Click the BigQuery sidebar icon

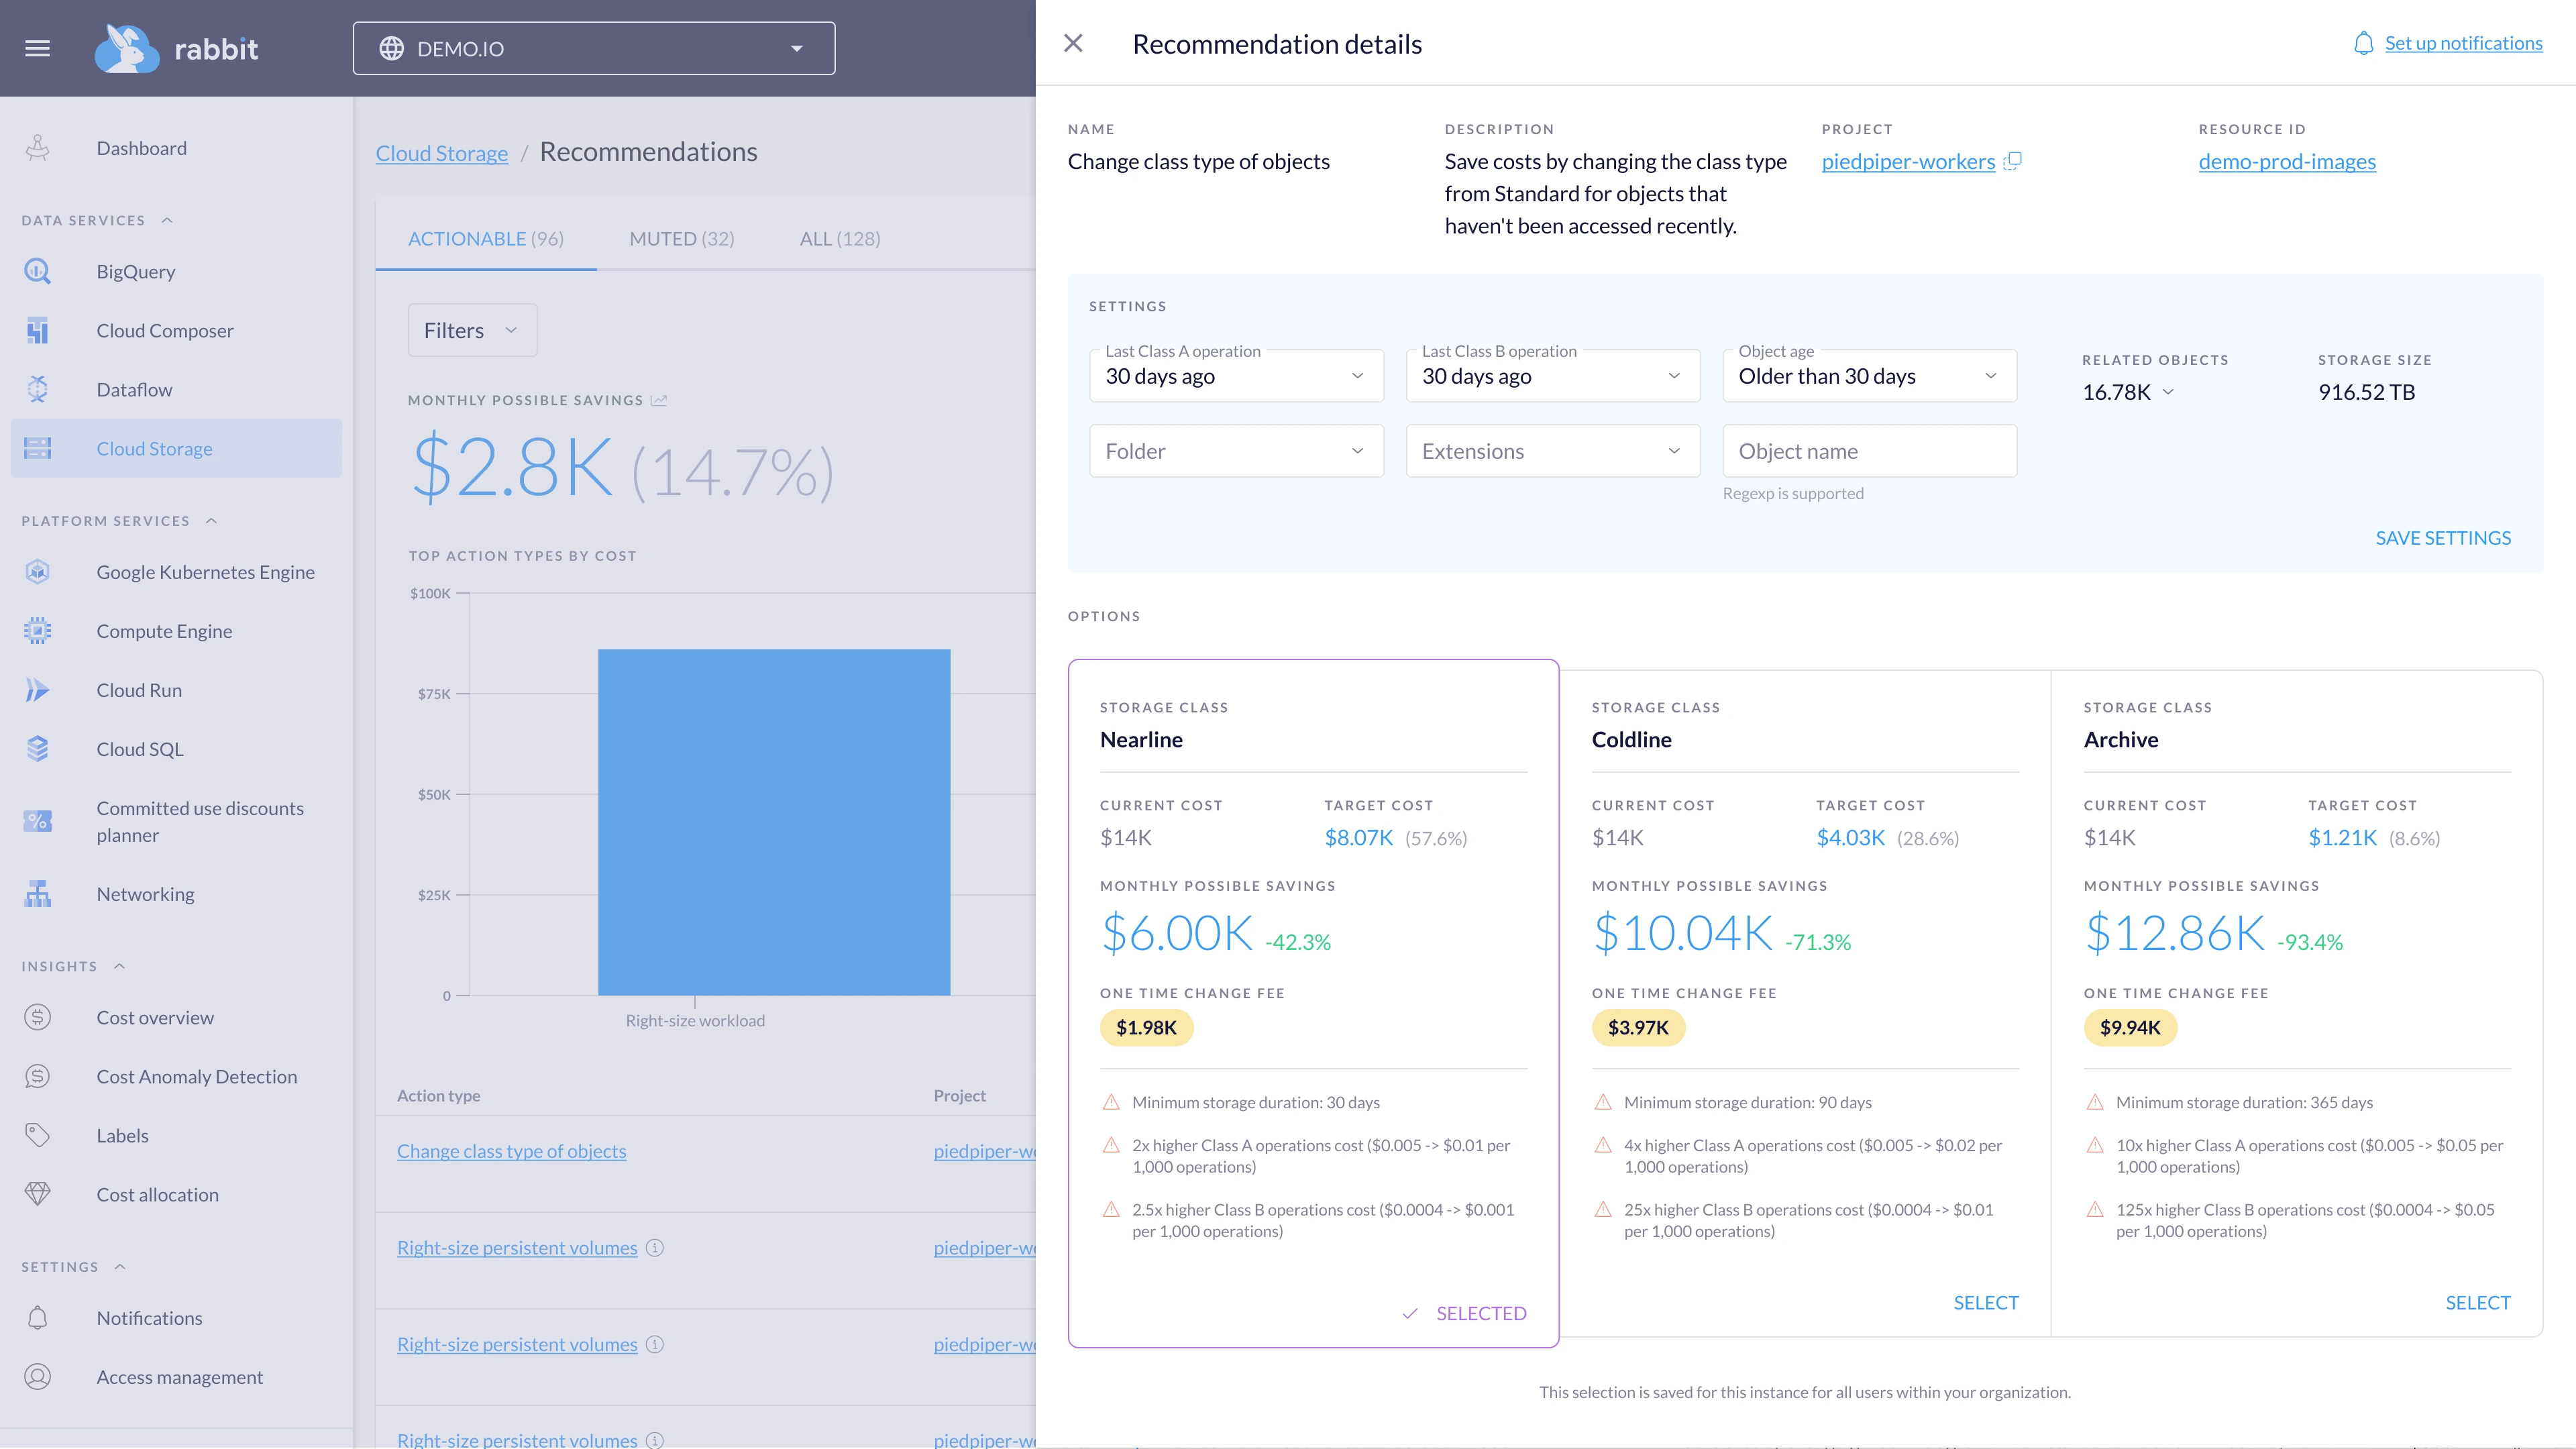(x=37, y=271)
